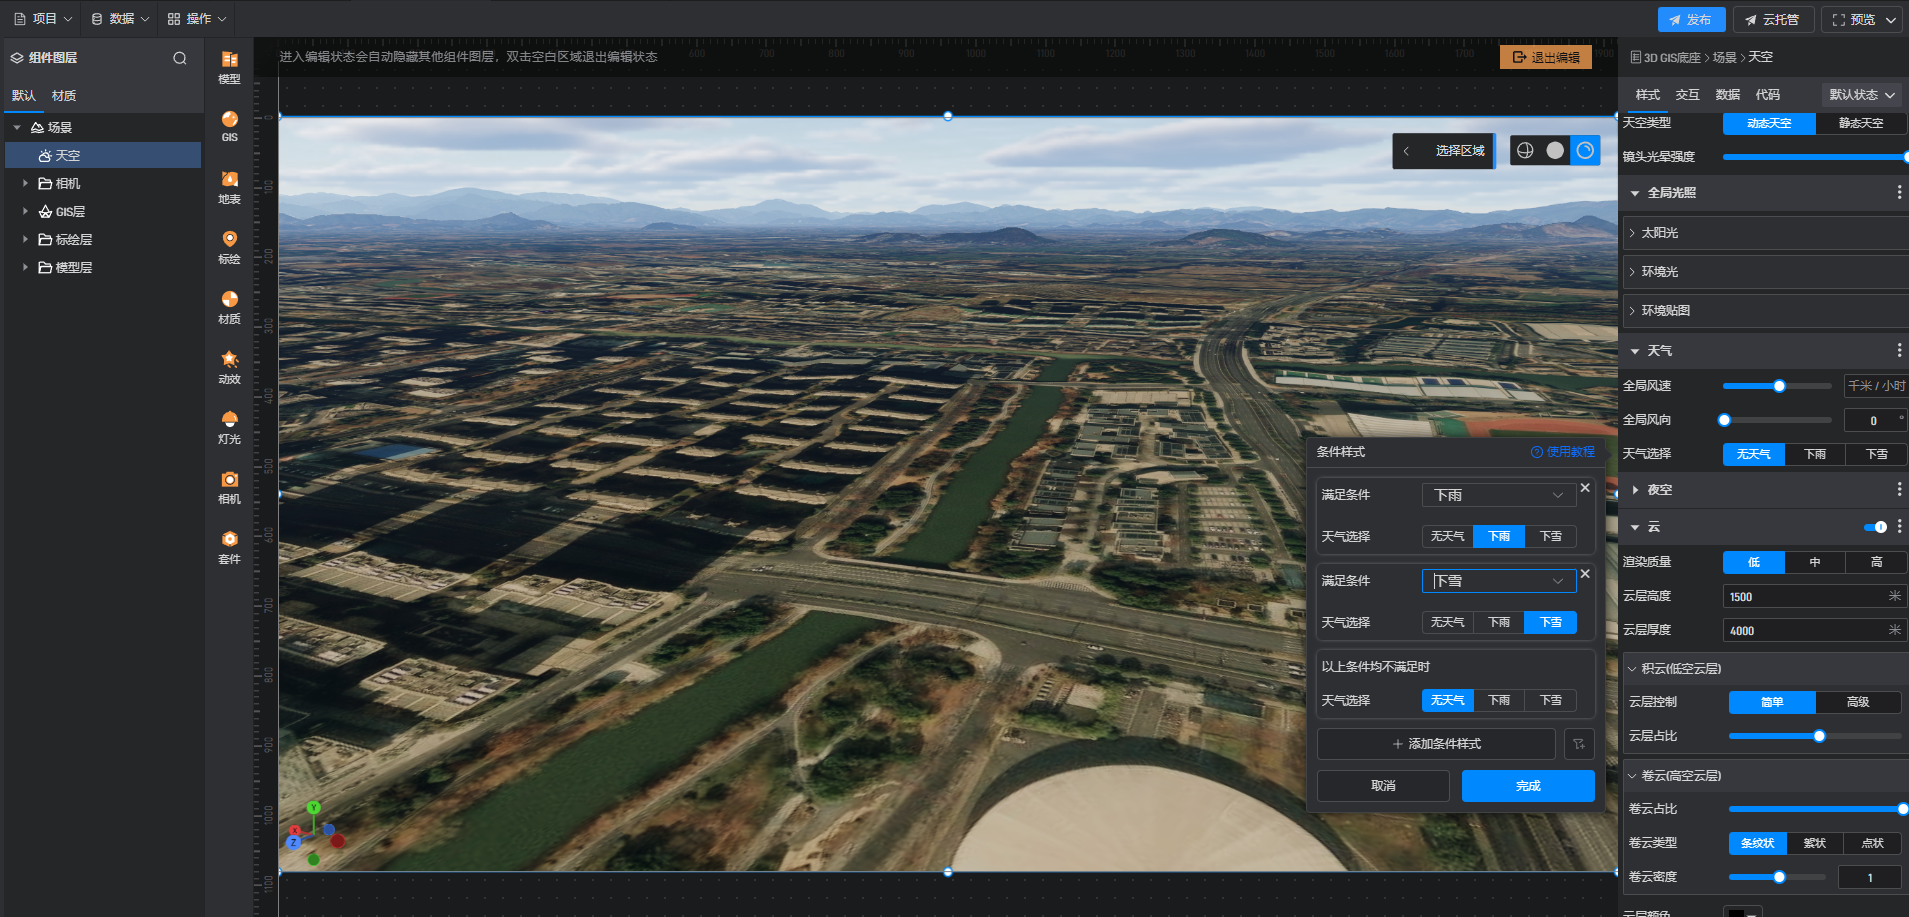Open the 材质 material tool icon
This screenshot has height=917, width=1909.
(x=229, y=307)
